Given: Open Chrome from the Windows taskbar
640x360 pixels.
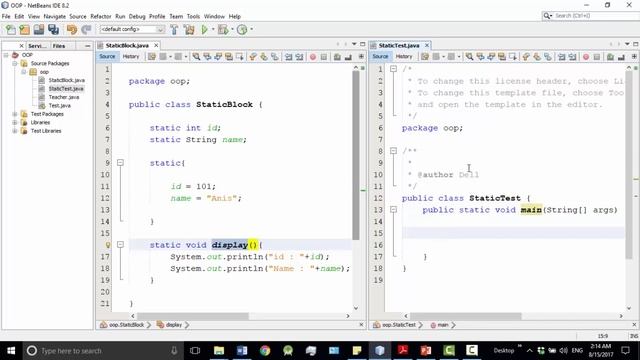Looking at the screenshot, I should (265, 351).
